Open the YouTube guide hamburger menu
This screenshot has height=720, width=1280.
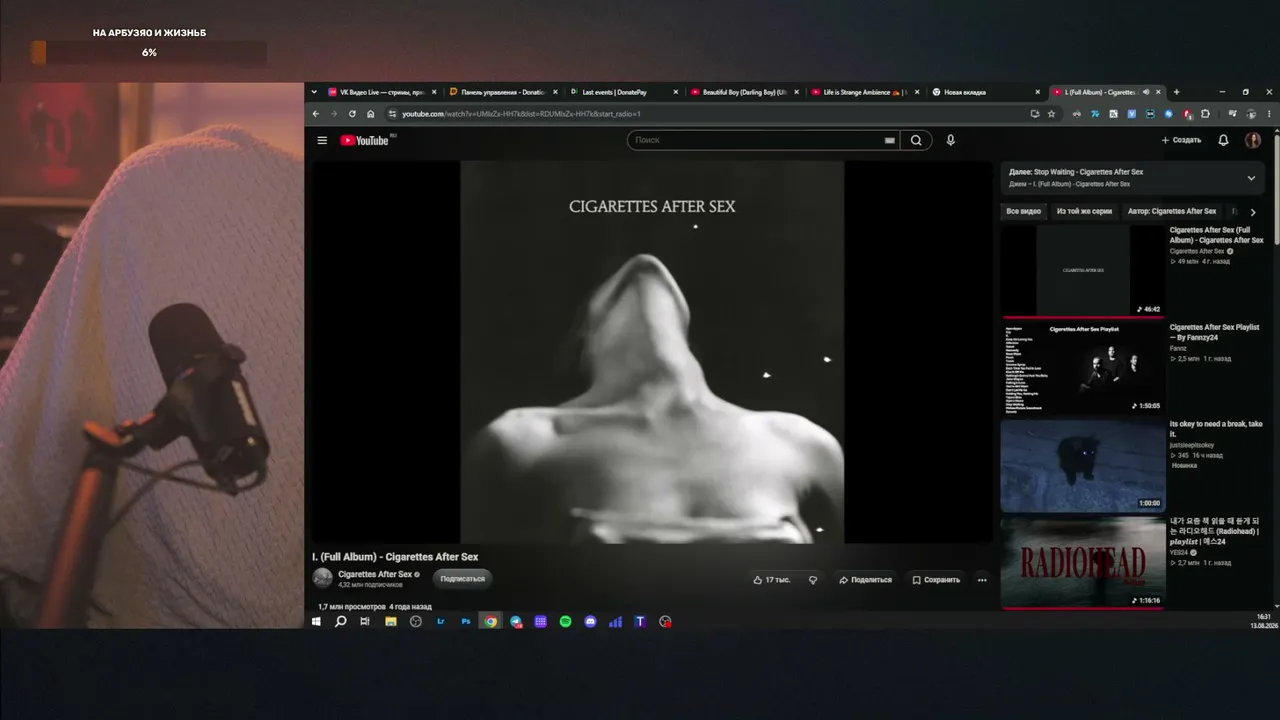(x=322, y=141)
